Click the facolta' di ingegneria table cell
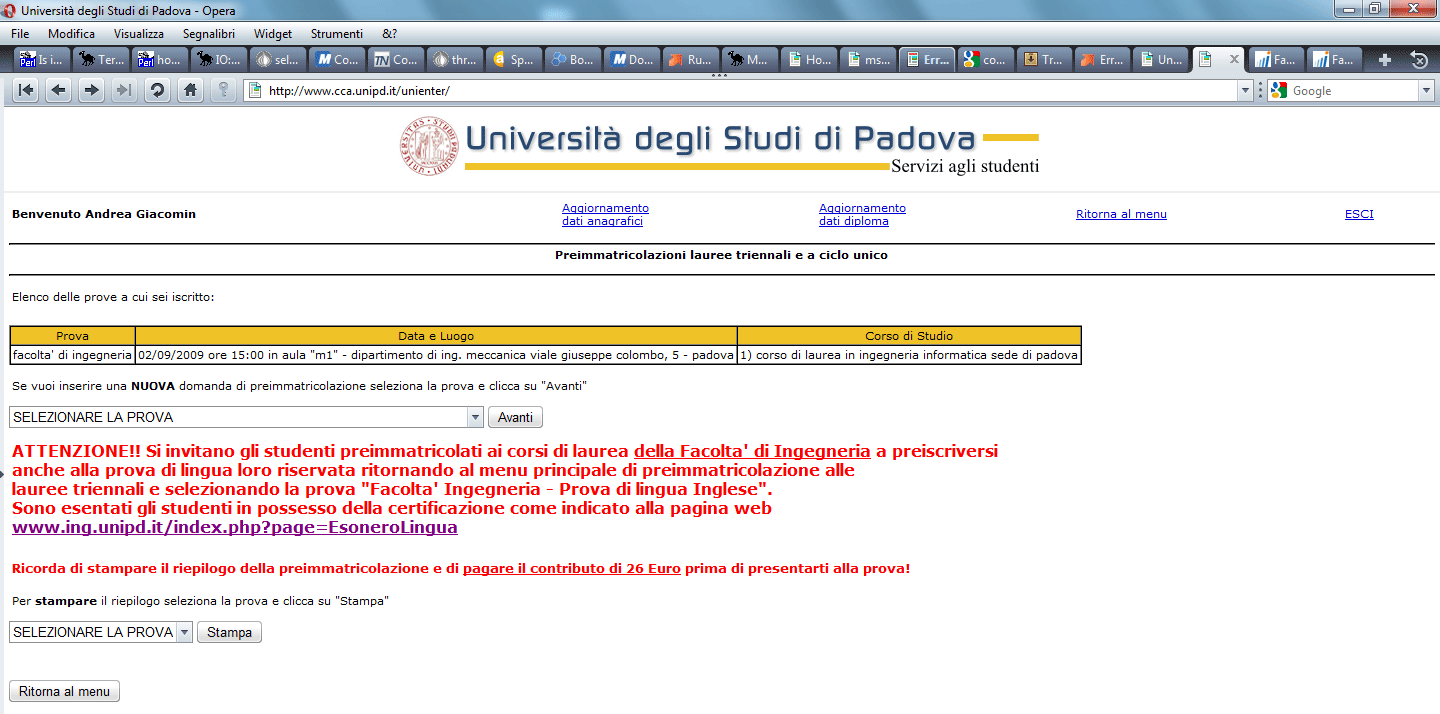Image resolution: width=1440 pixels, height=714 pixels. 72,355
